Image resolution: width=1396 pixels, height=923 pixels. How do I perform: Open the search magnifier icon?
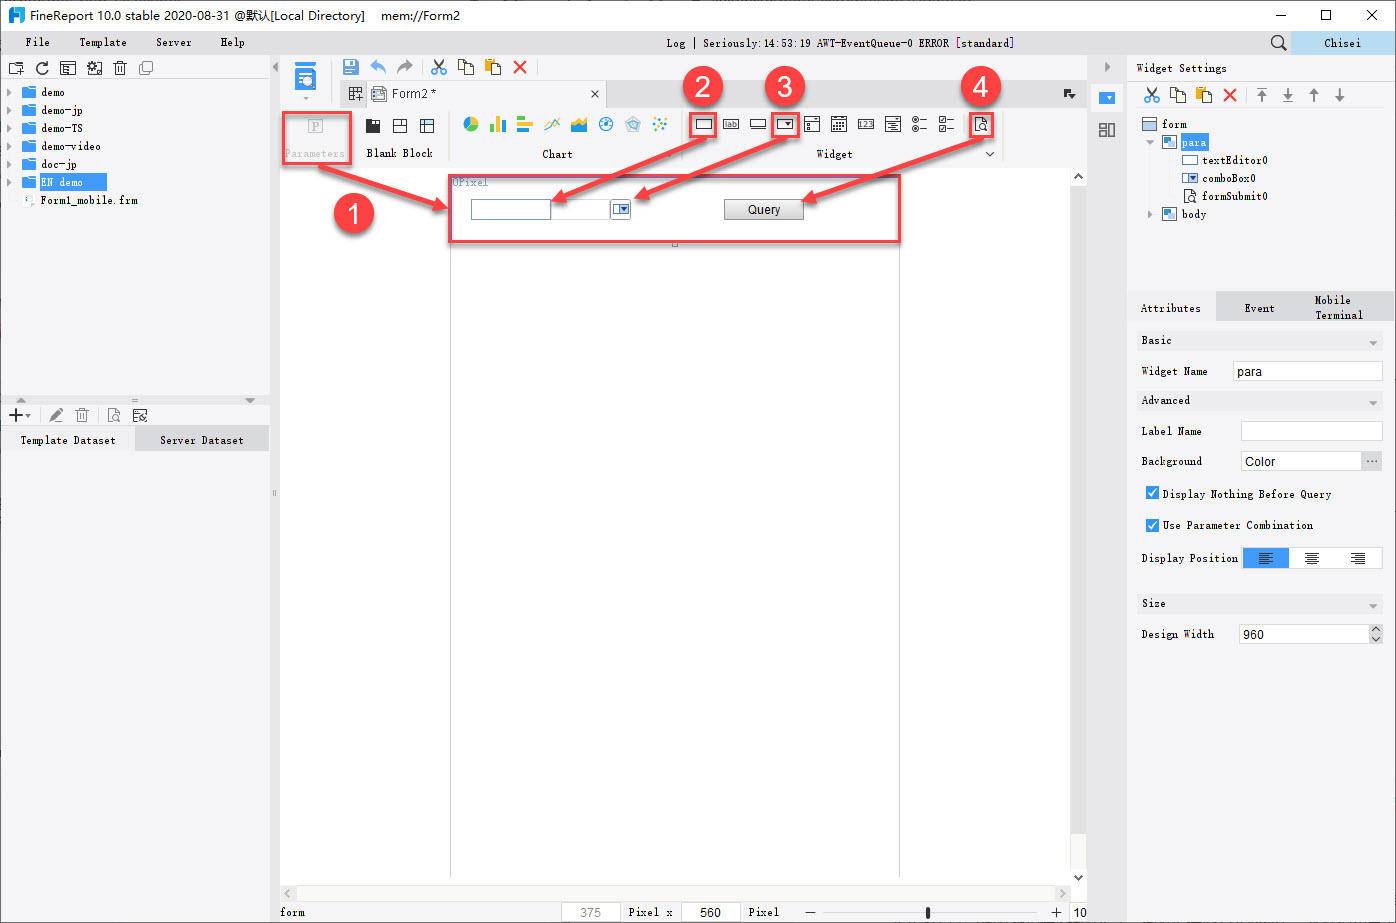[1278, 43]
